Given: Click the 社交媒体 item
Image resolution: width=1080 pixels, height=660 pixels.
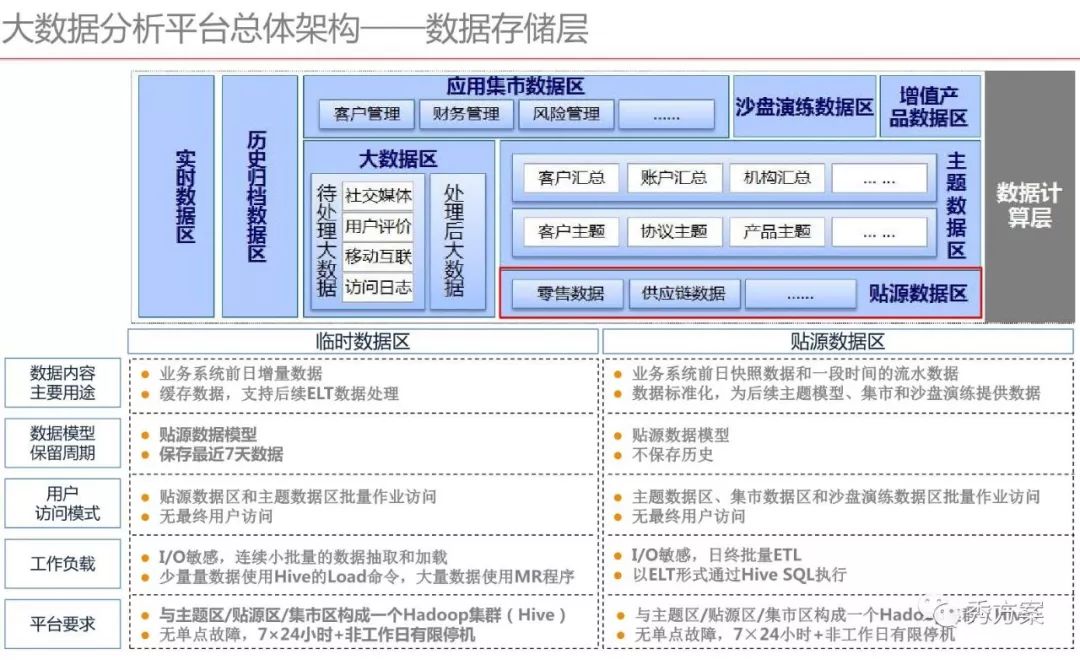Looking at the screenshot, I should [x=378, y=196].
